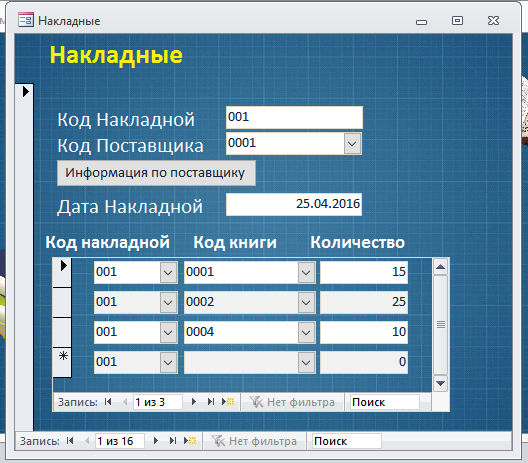Click Нет фильтра in main record bar

click(254, 441)
